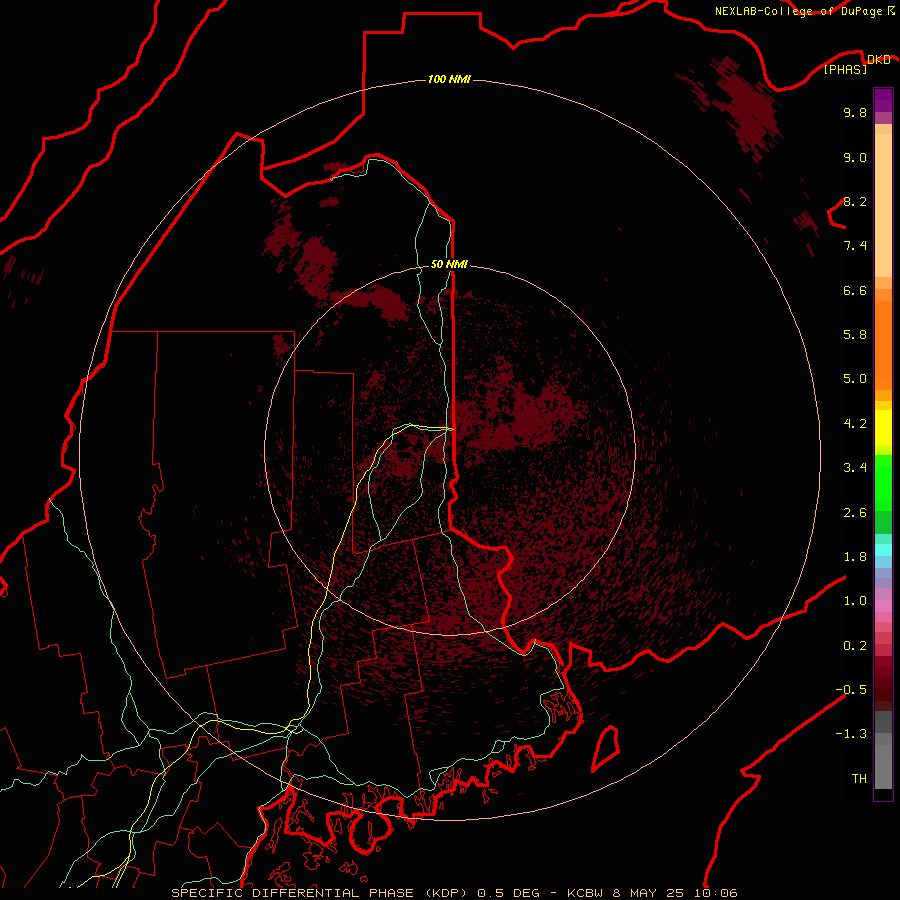
Task: Pick the bright green color scale segment
Action: (883, 483)
